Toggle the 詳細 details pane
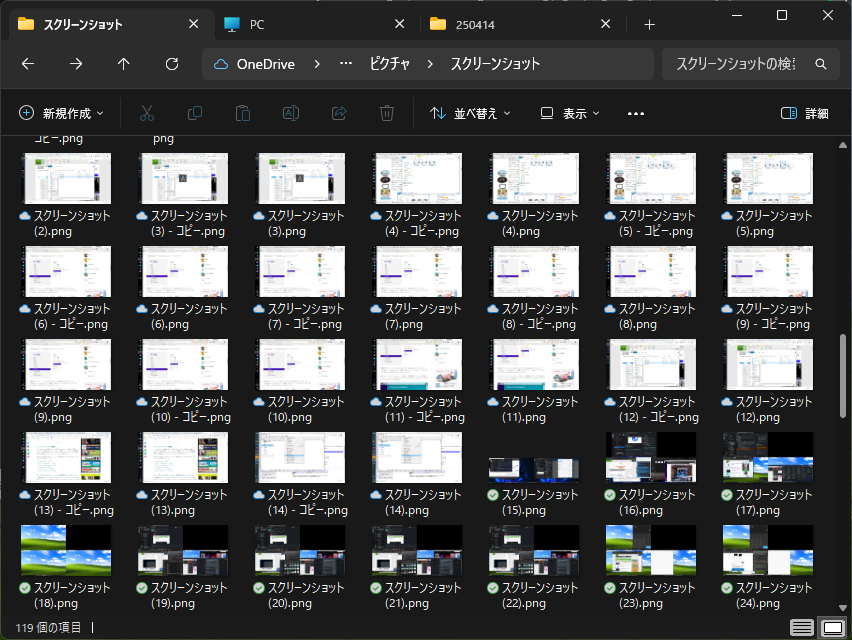The image size is (852, 640). 806,113
